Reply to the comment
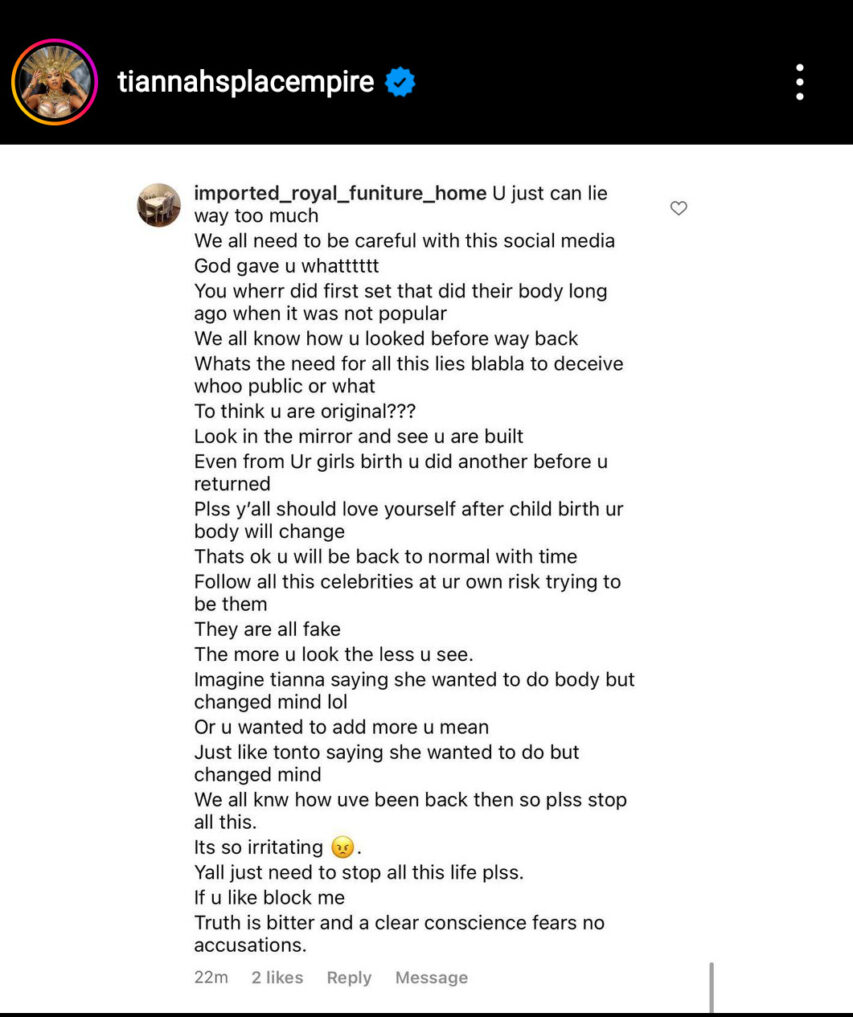The image size is (853, 1017). pyautogui.click(x=349, y=977)
